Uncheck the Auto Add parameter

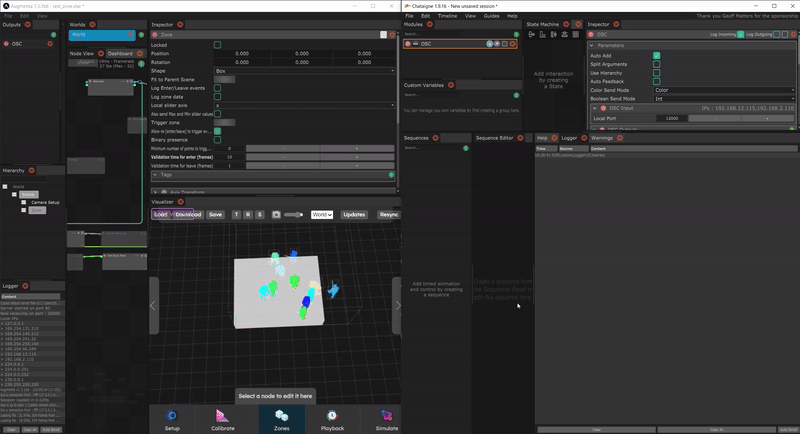coord(656,55)
